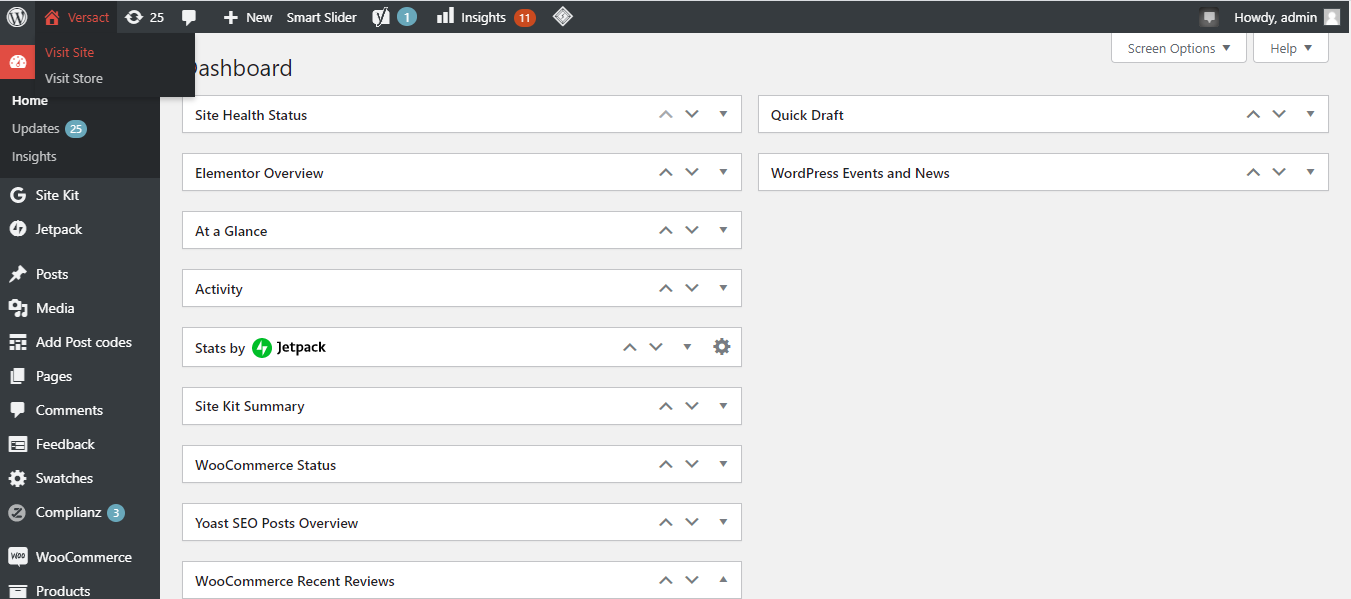Select Visit Store from the site menu
This screenshot has width=1351, height=599.
click(x=74, y=78)
